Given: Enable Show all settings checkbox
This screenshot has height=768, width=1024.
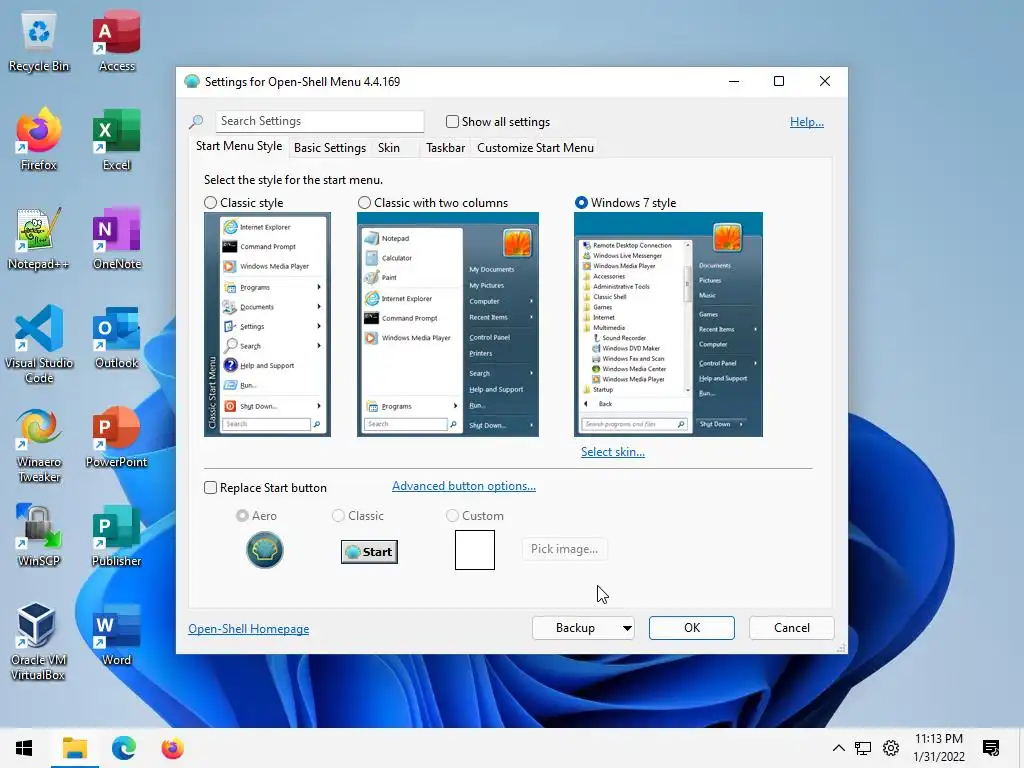Looking at the screenshot, I should [452, 121].
